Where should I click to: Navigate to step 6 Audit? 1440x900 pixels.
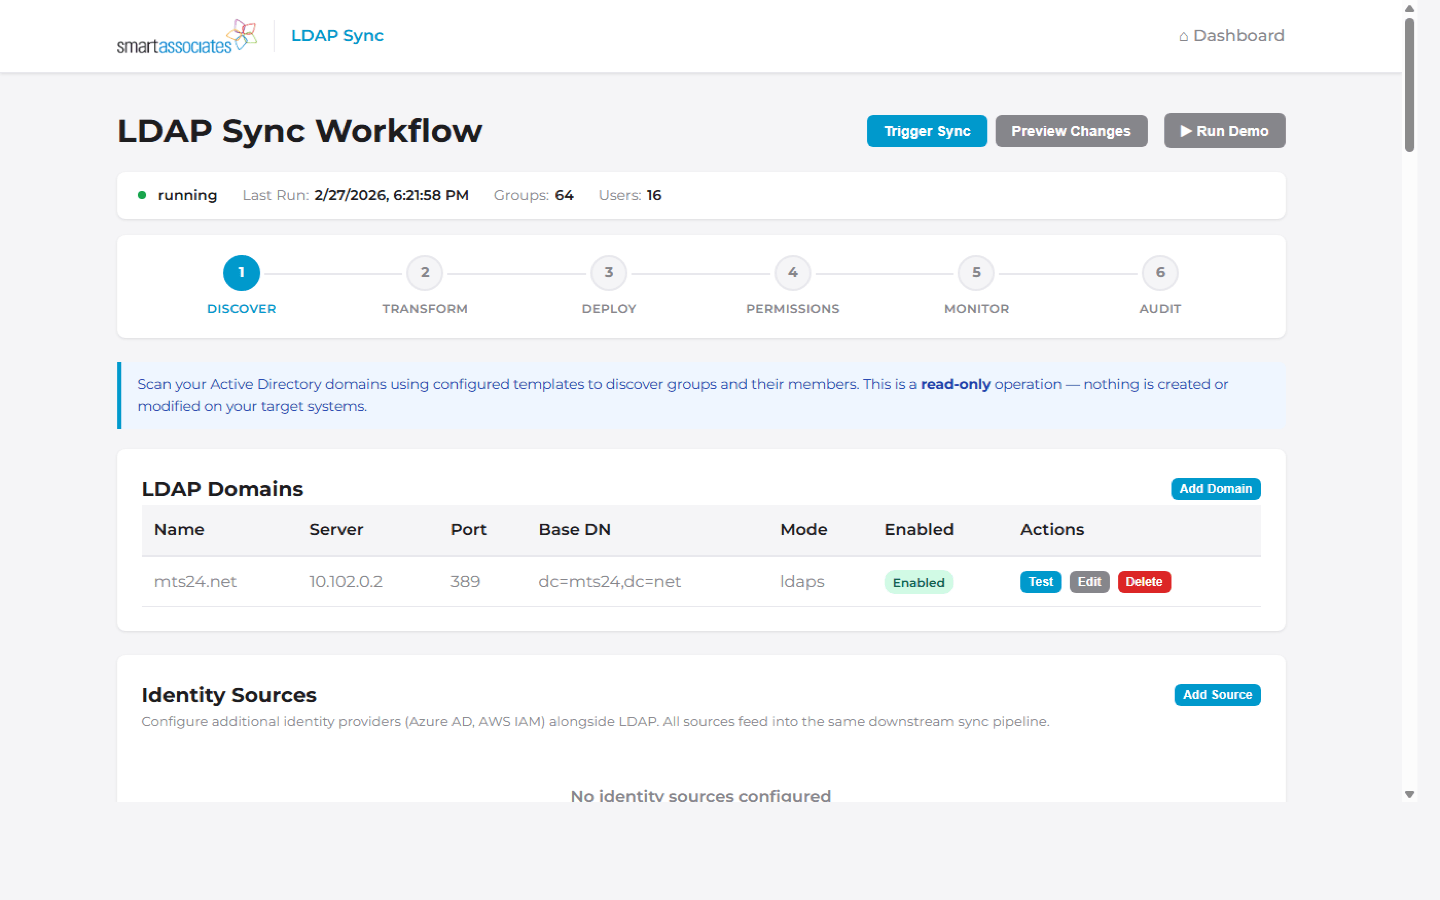coord(1160,273)
